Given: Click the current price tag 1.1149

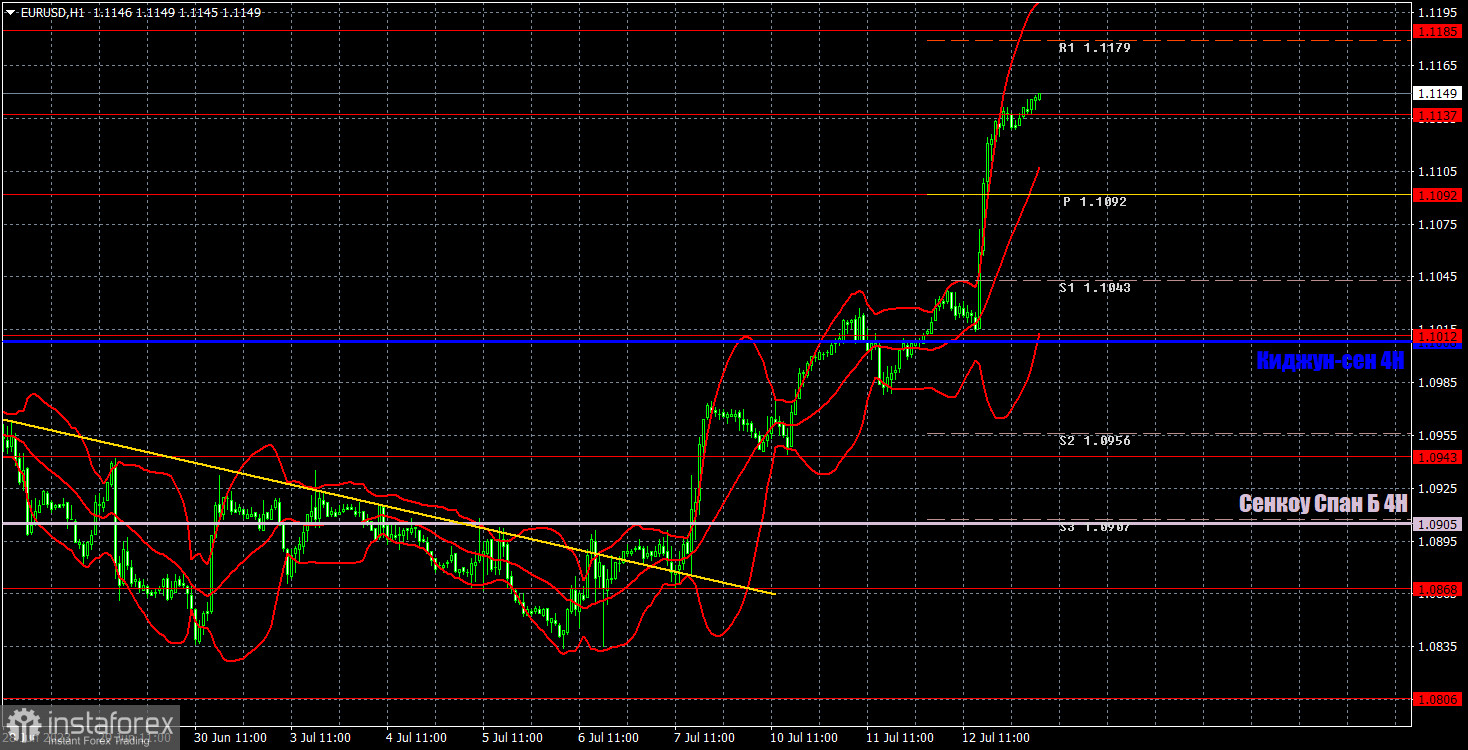Looking at the screenshot, I should (1438, 93).
